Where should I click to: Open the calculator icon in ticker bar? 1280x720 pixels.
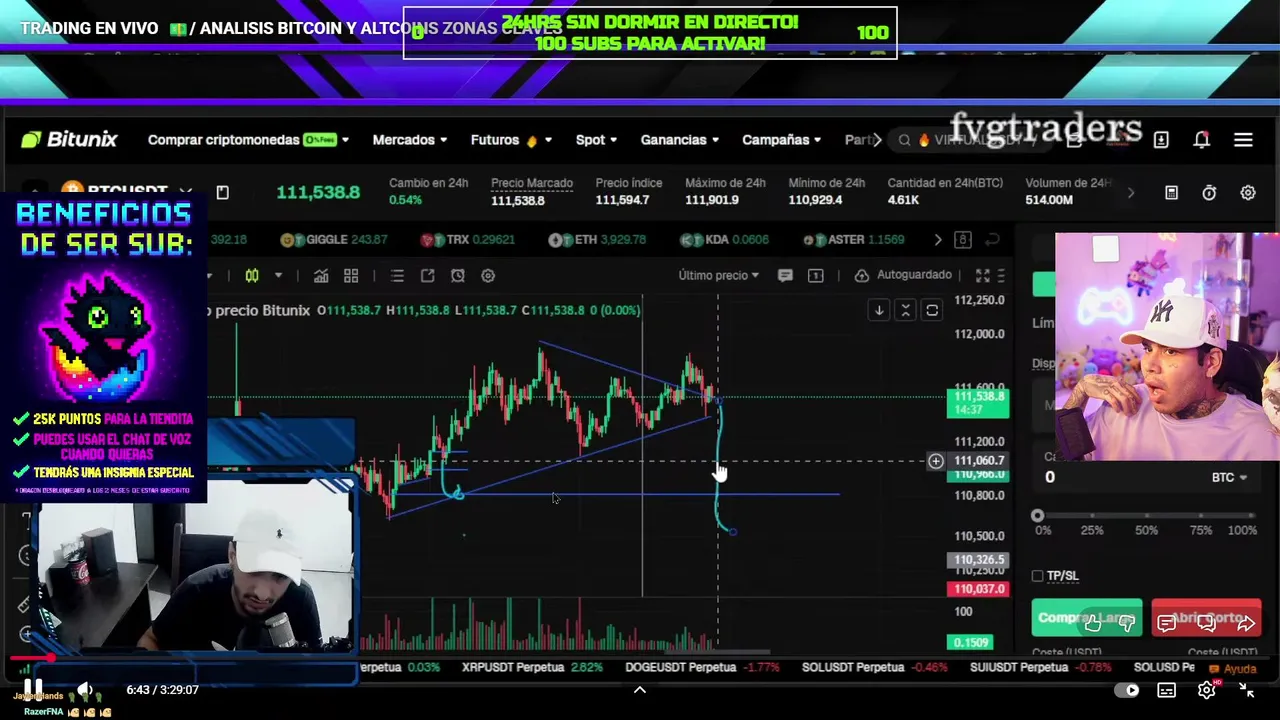(x=1171, y=192)
